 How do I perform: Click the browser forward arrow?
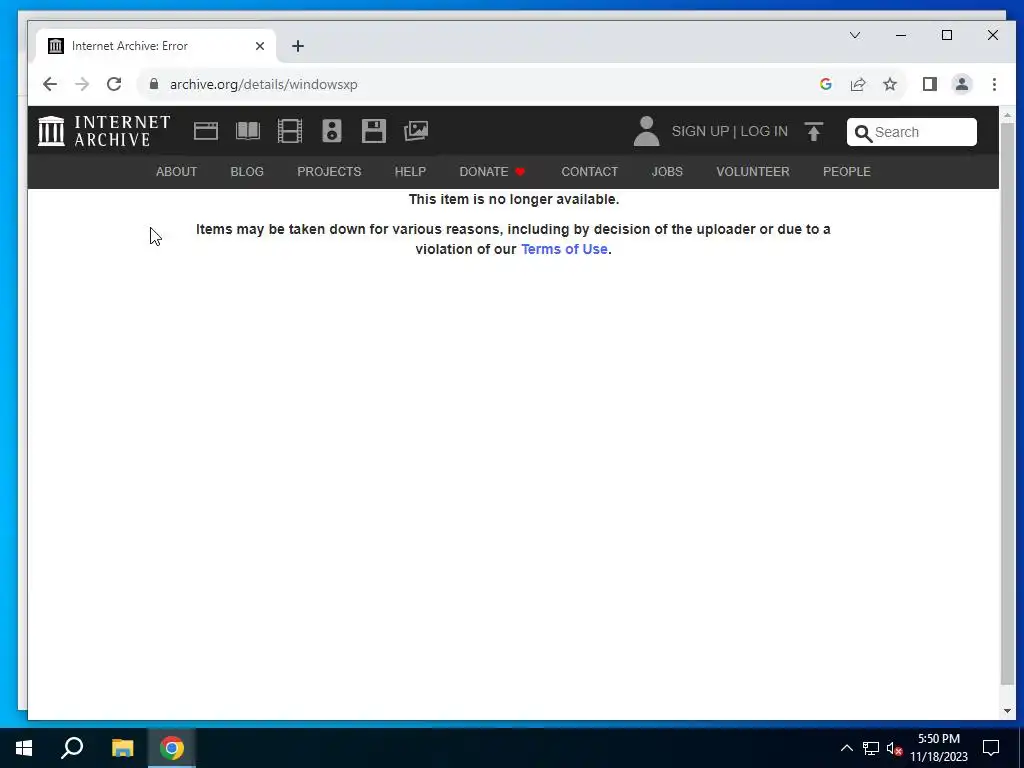click(x=82, y=84)
